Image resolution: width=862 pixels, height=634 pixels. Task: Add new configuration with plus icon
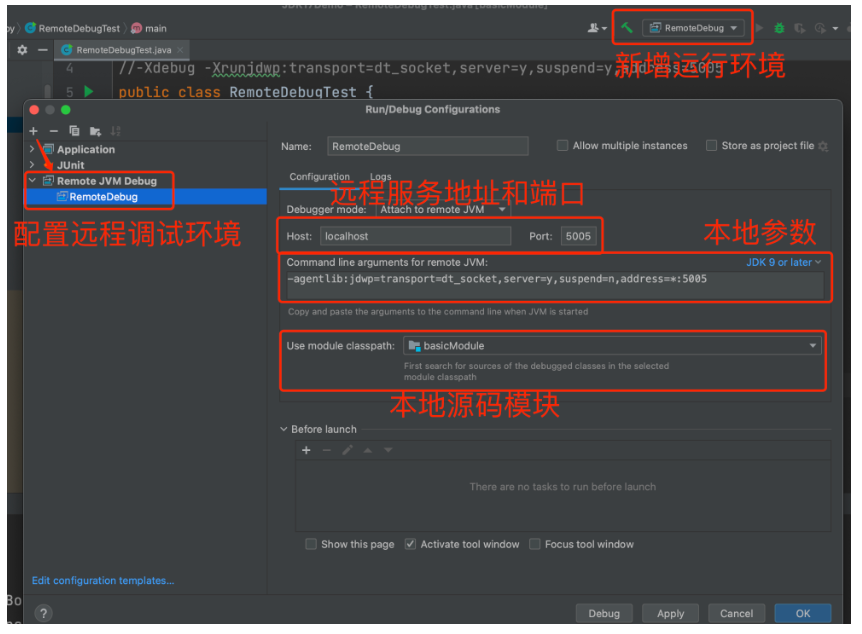pos(34,131)
